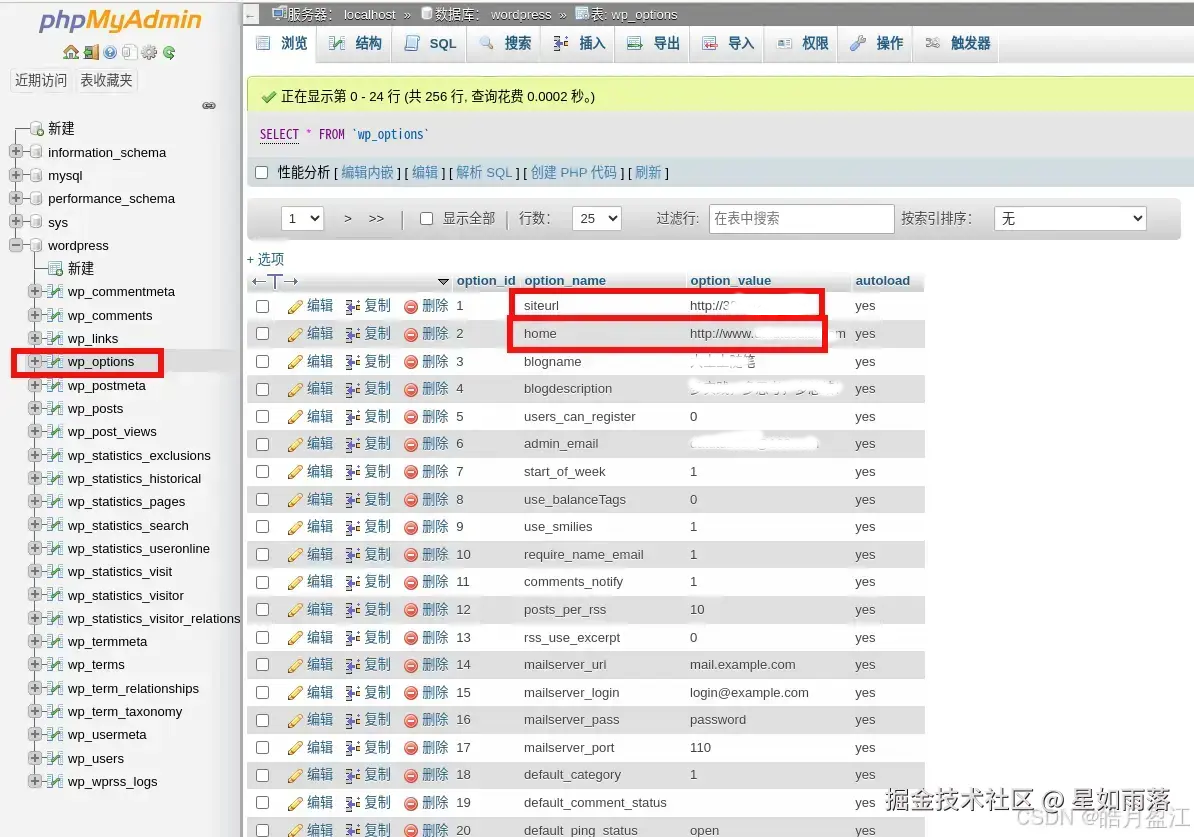The width and height of the screenshot is (1194, 837).
Task: Click the wp_users table icon in the tree
Action: click(55, 759)
